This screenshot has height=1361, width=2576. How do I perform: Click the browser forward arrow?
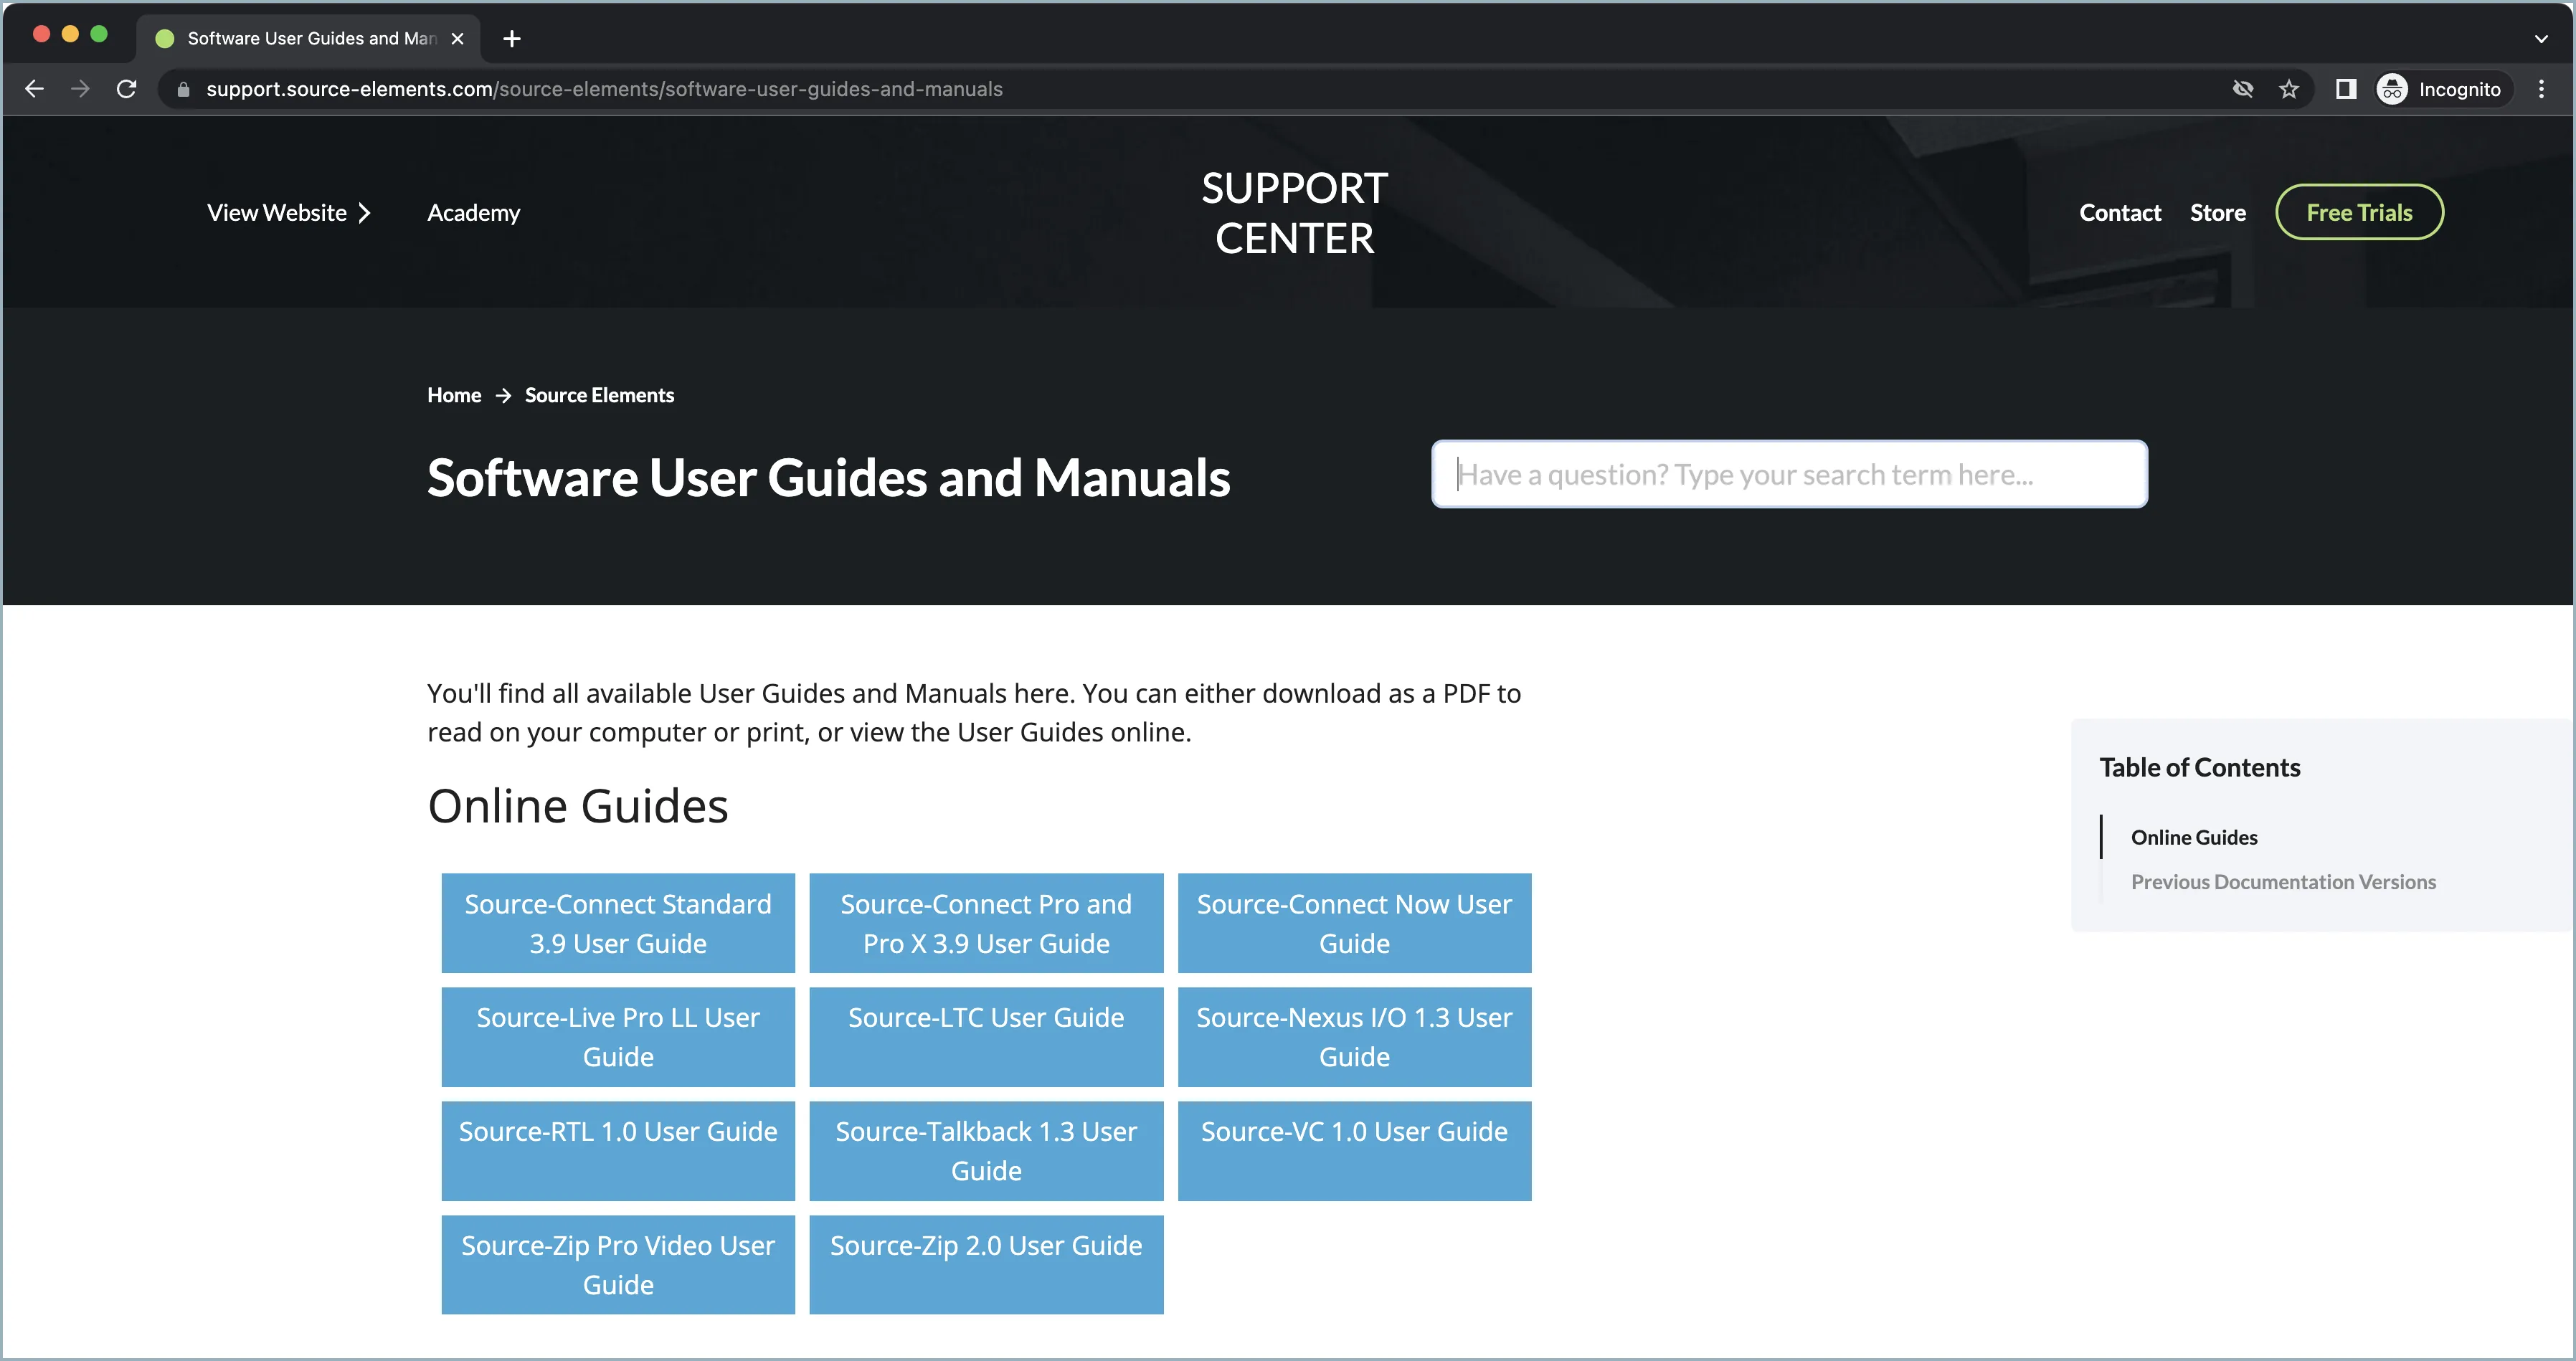[x=81, y=89]
